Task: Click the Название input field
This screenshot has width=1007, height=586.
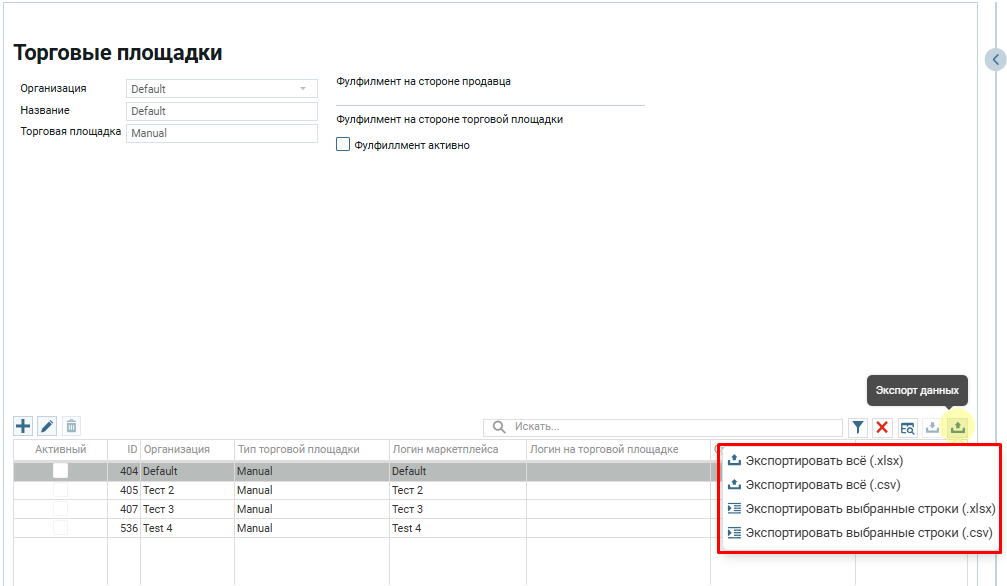Action: [221, 111]
